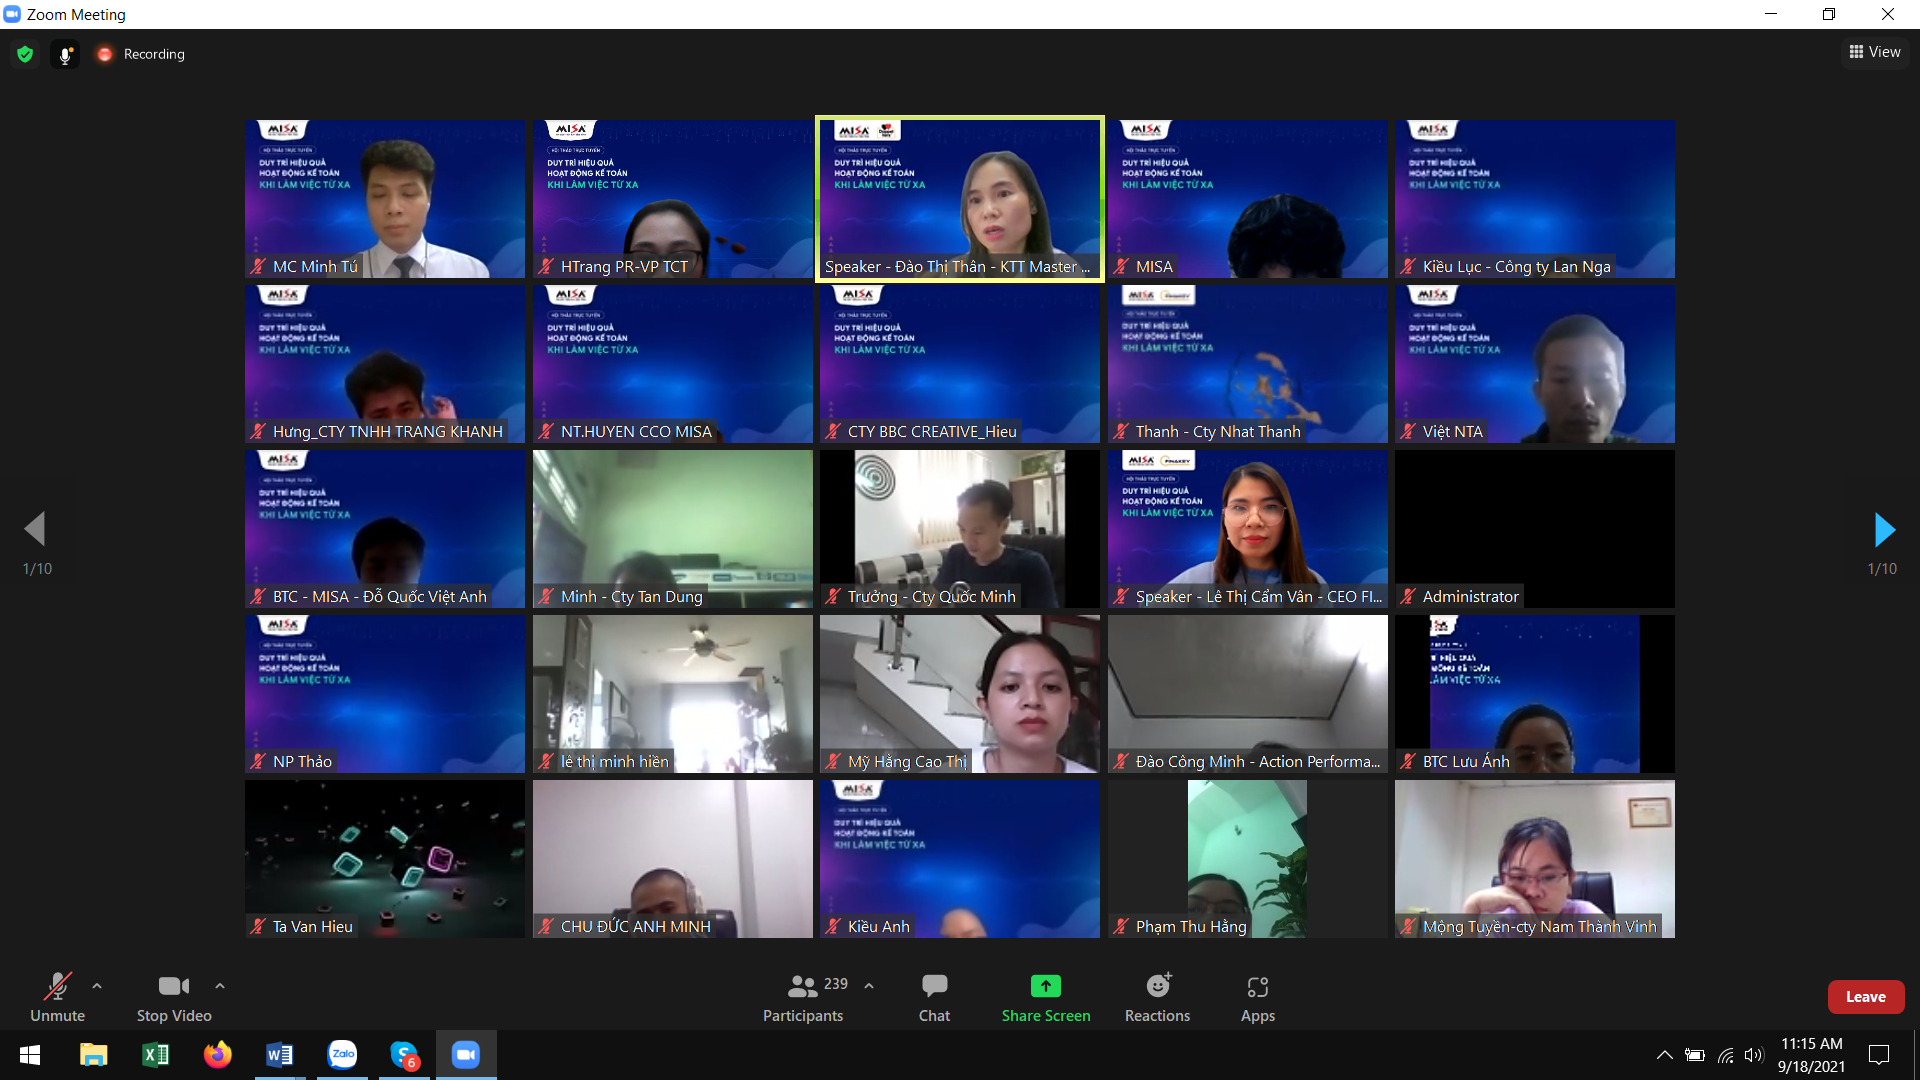The height and width of the screenshot is (1080, 1920).
Task: Go to previous gallery page with left arrow
Action: (35, 529)
